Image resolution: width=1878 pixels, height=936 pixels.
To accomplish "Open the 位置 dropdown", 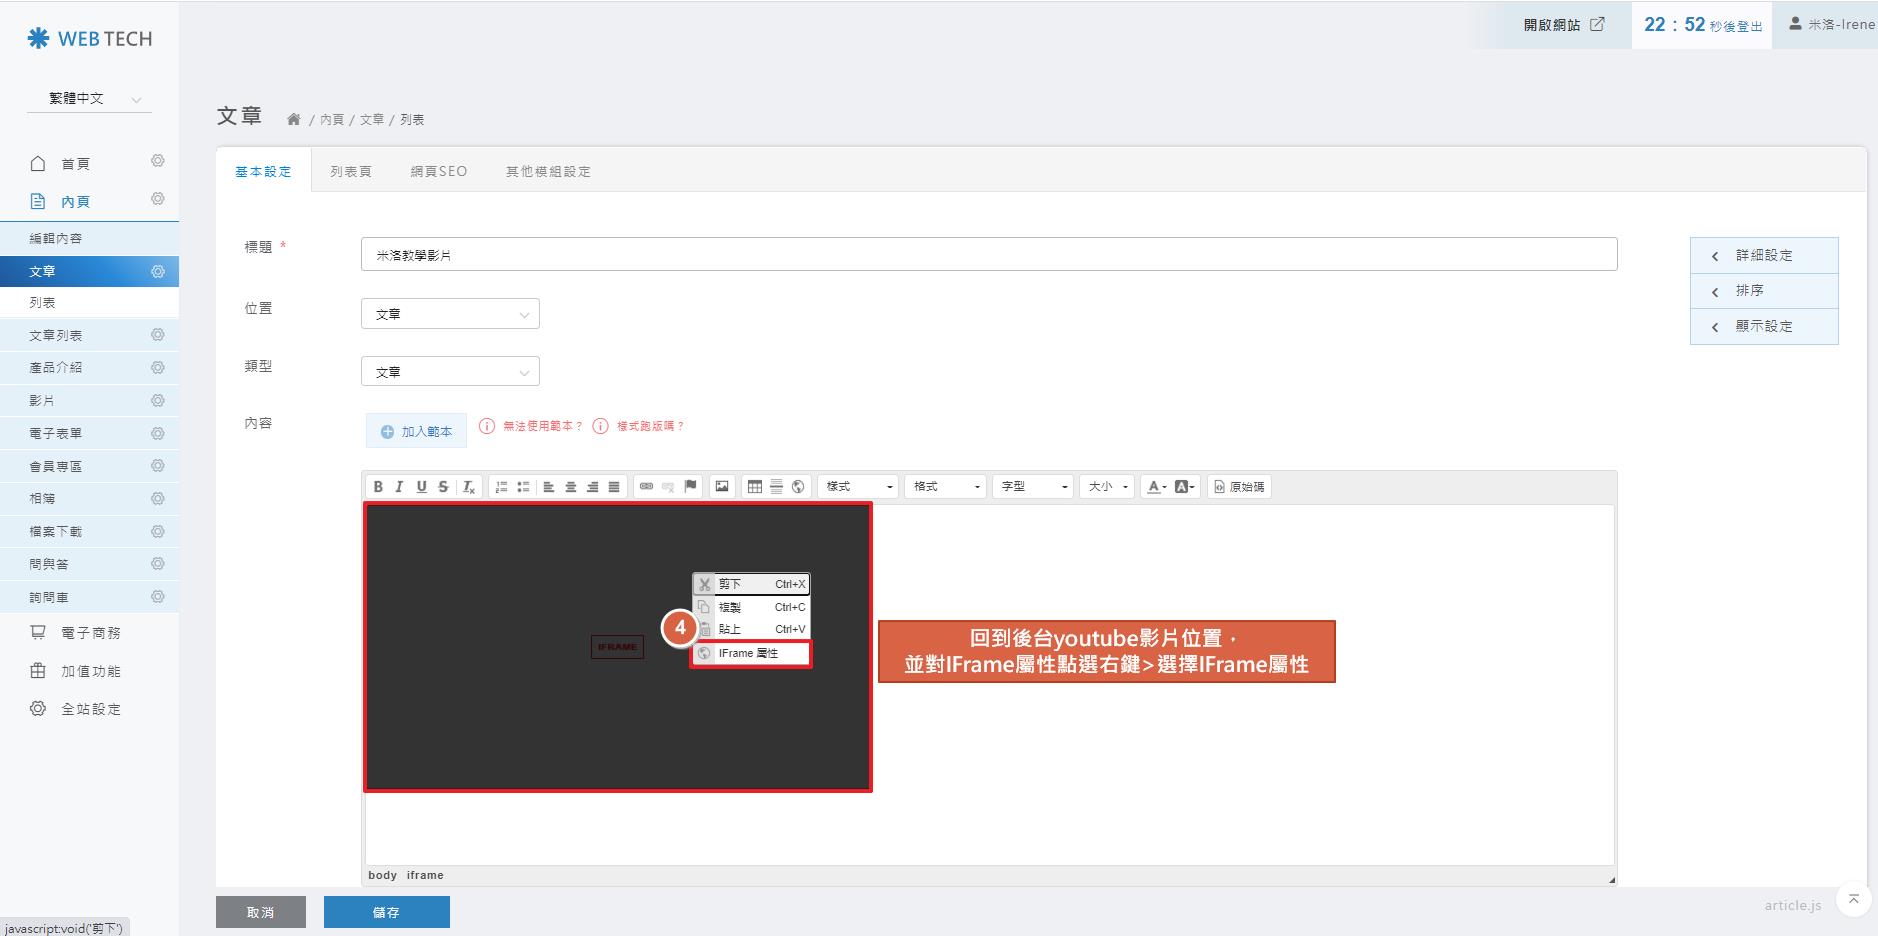I will (450, 314).
